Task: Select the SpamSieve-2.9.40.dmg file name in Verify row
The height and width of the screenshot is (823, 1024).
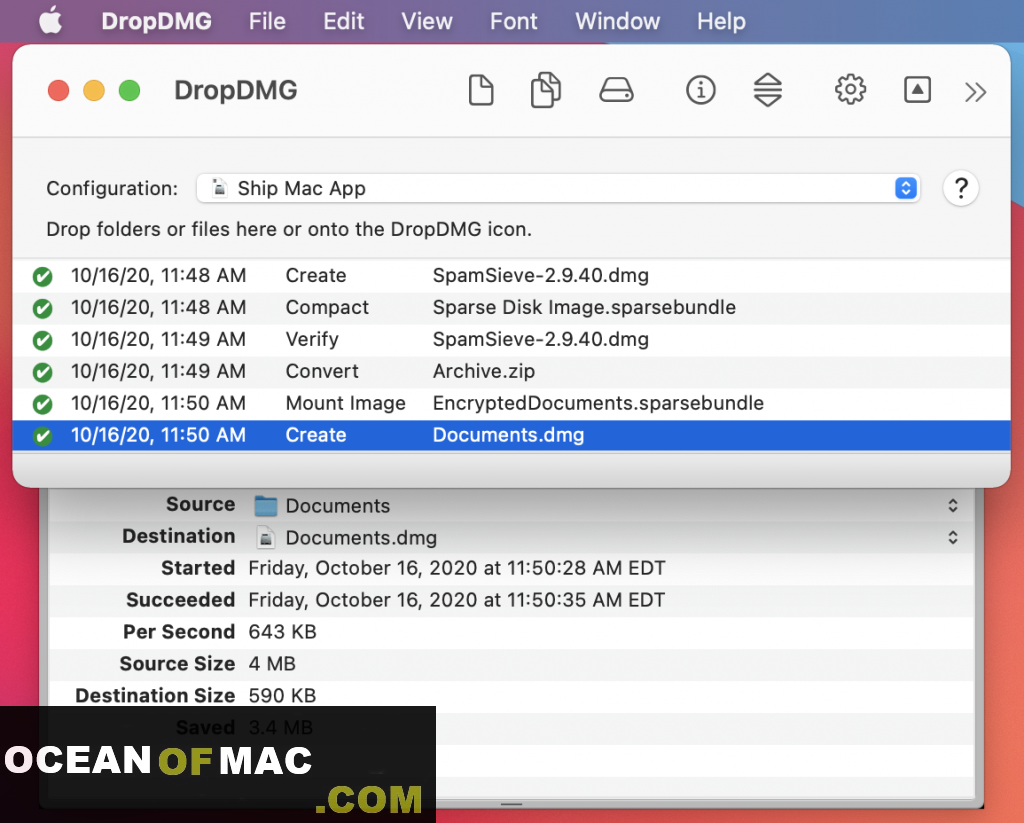Action: [541, 340]
